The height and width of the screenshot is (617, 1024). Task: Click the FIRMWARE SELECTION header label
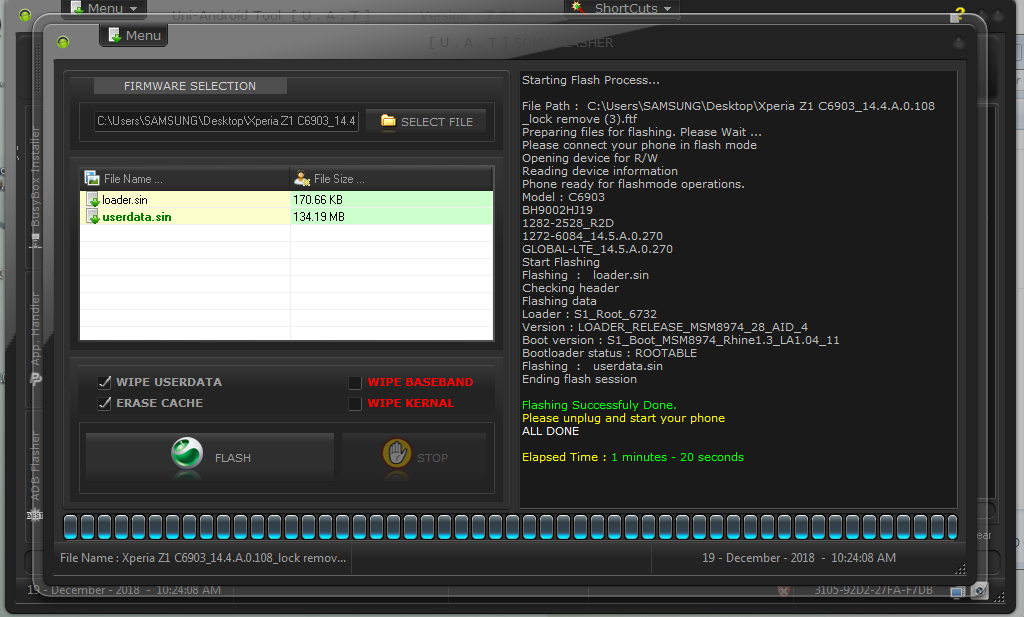click(x=189, y=86)
